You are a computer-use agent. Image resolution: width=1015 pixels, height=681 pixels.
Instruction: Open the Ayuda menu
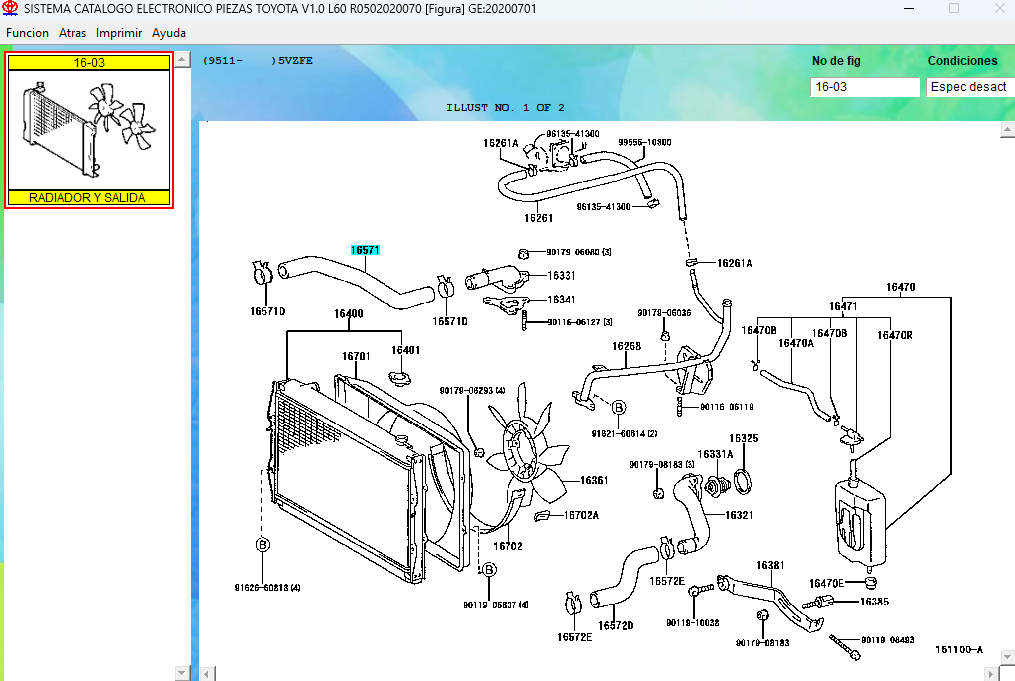[169, 33]
